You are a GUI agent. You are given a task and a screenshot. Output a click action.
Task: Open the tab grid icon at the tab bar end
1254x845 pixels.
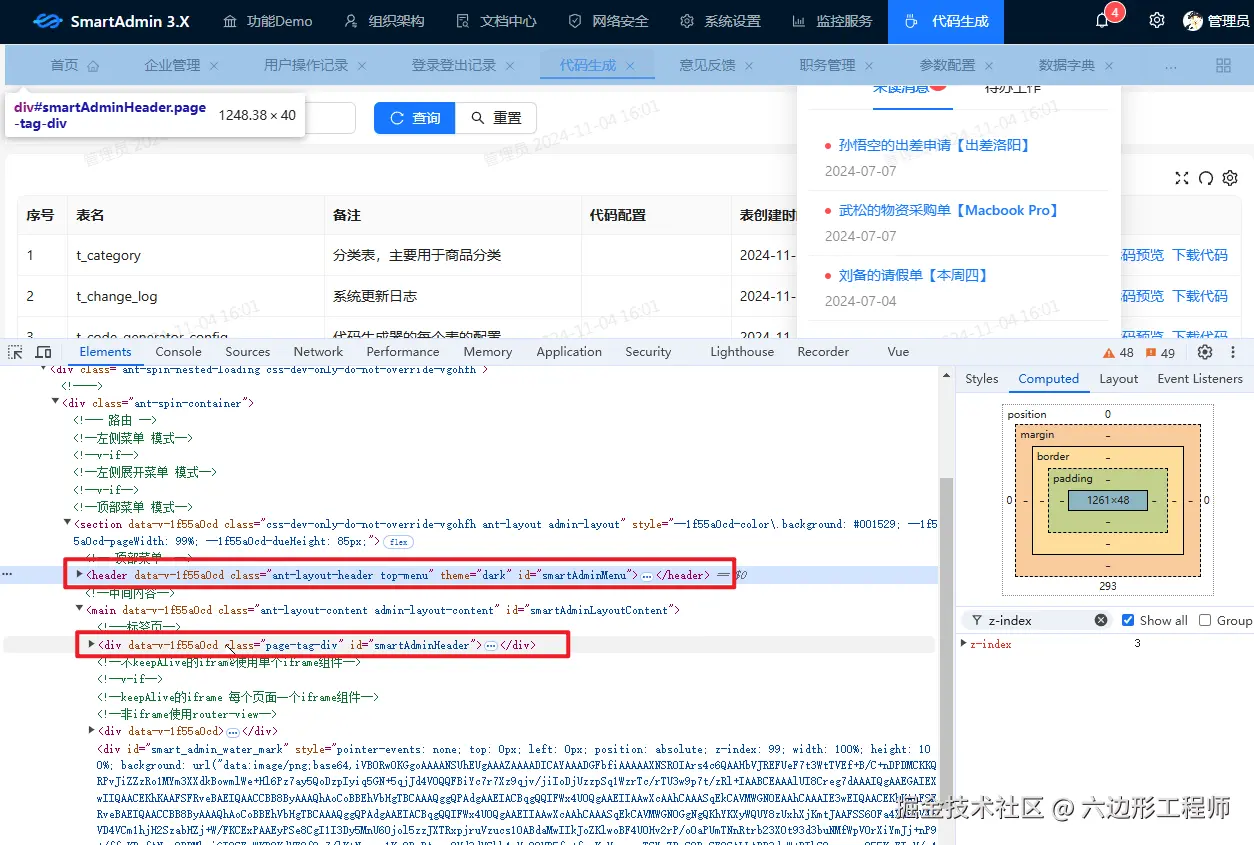[x=1223, y=65]
